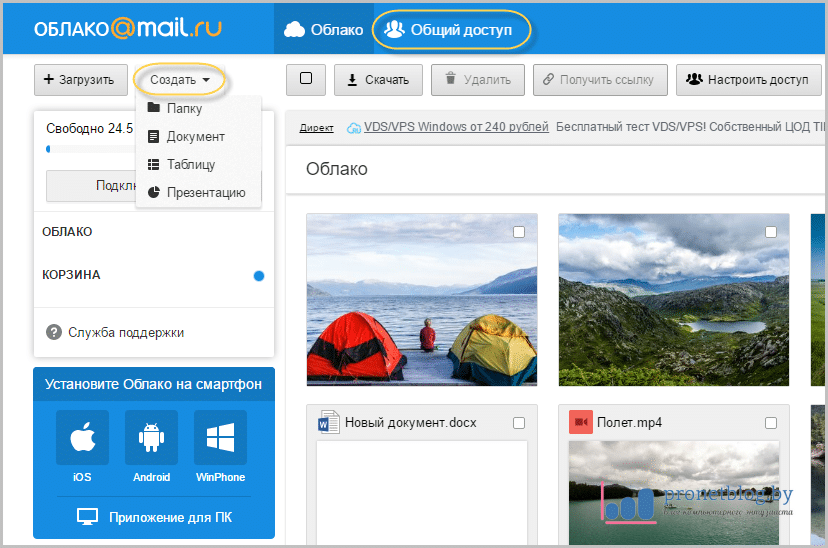Click the iOS app icon

point(82,438)
